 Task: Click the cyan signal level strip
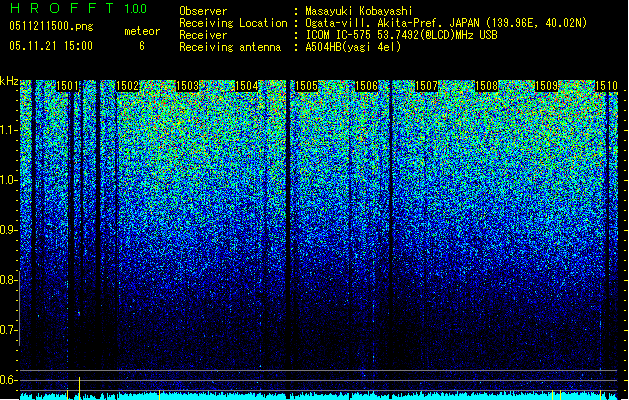click(319, 396)
